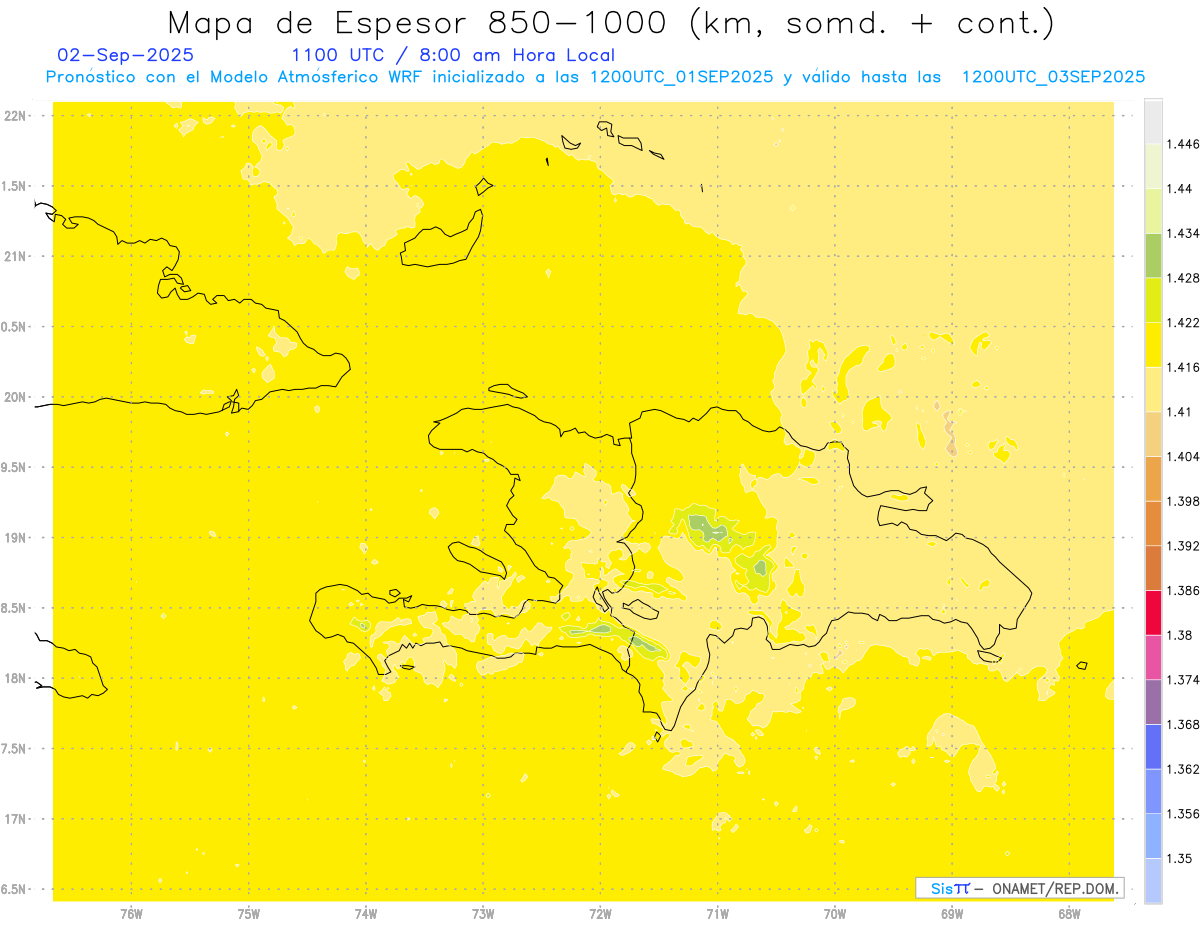Click the colorbar value 1.434
This screenshot has height=927, width=1200.
[x=1184, y=233]
